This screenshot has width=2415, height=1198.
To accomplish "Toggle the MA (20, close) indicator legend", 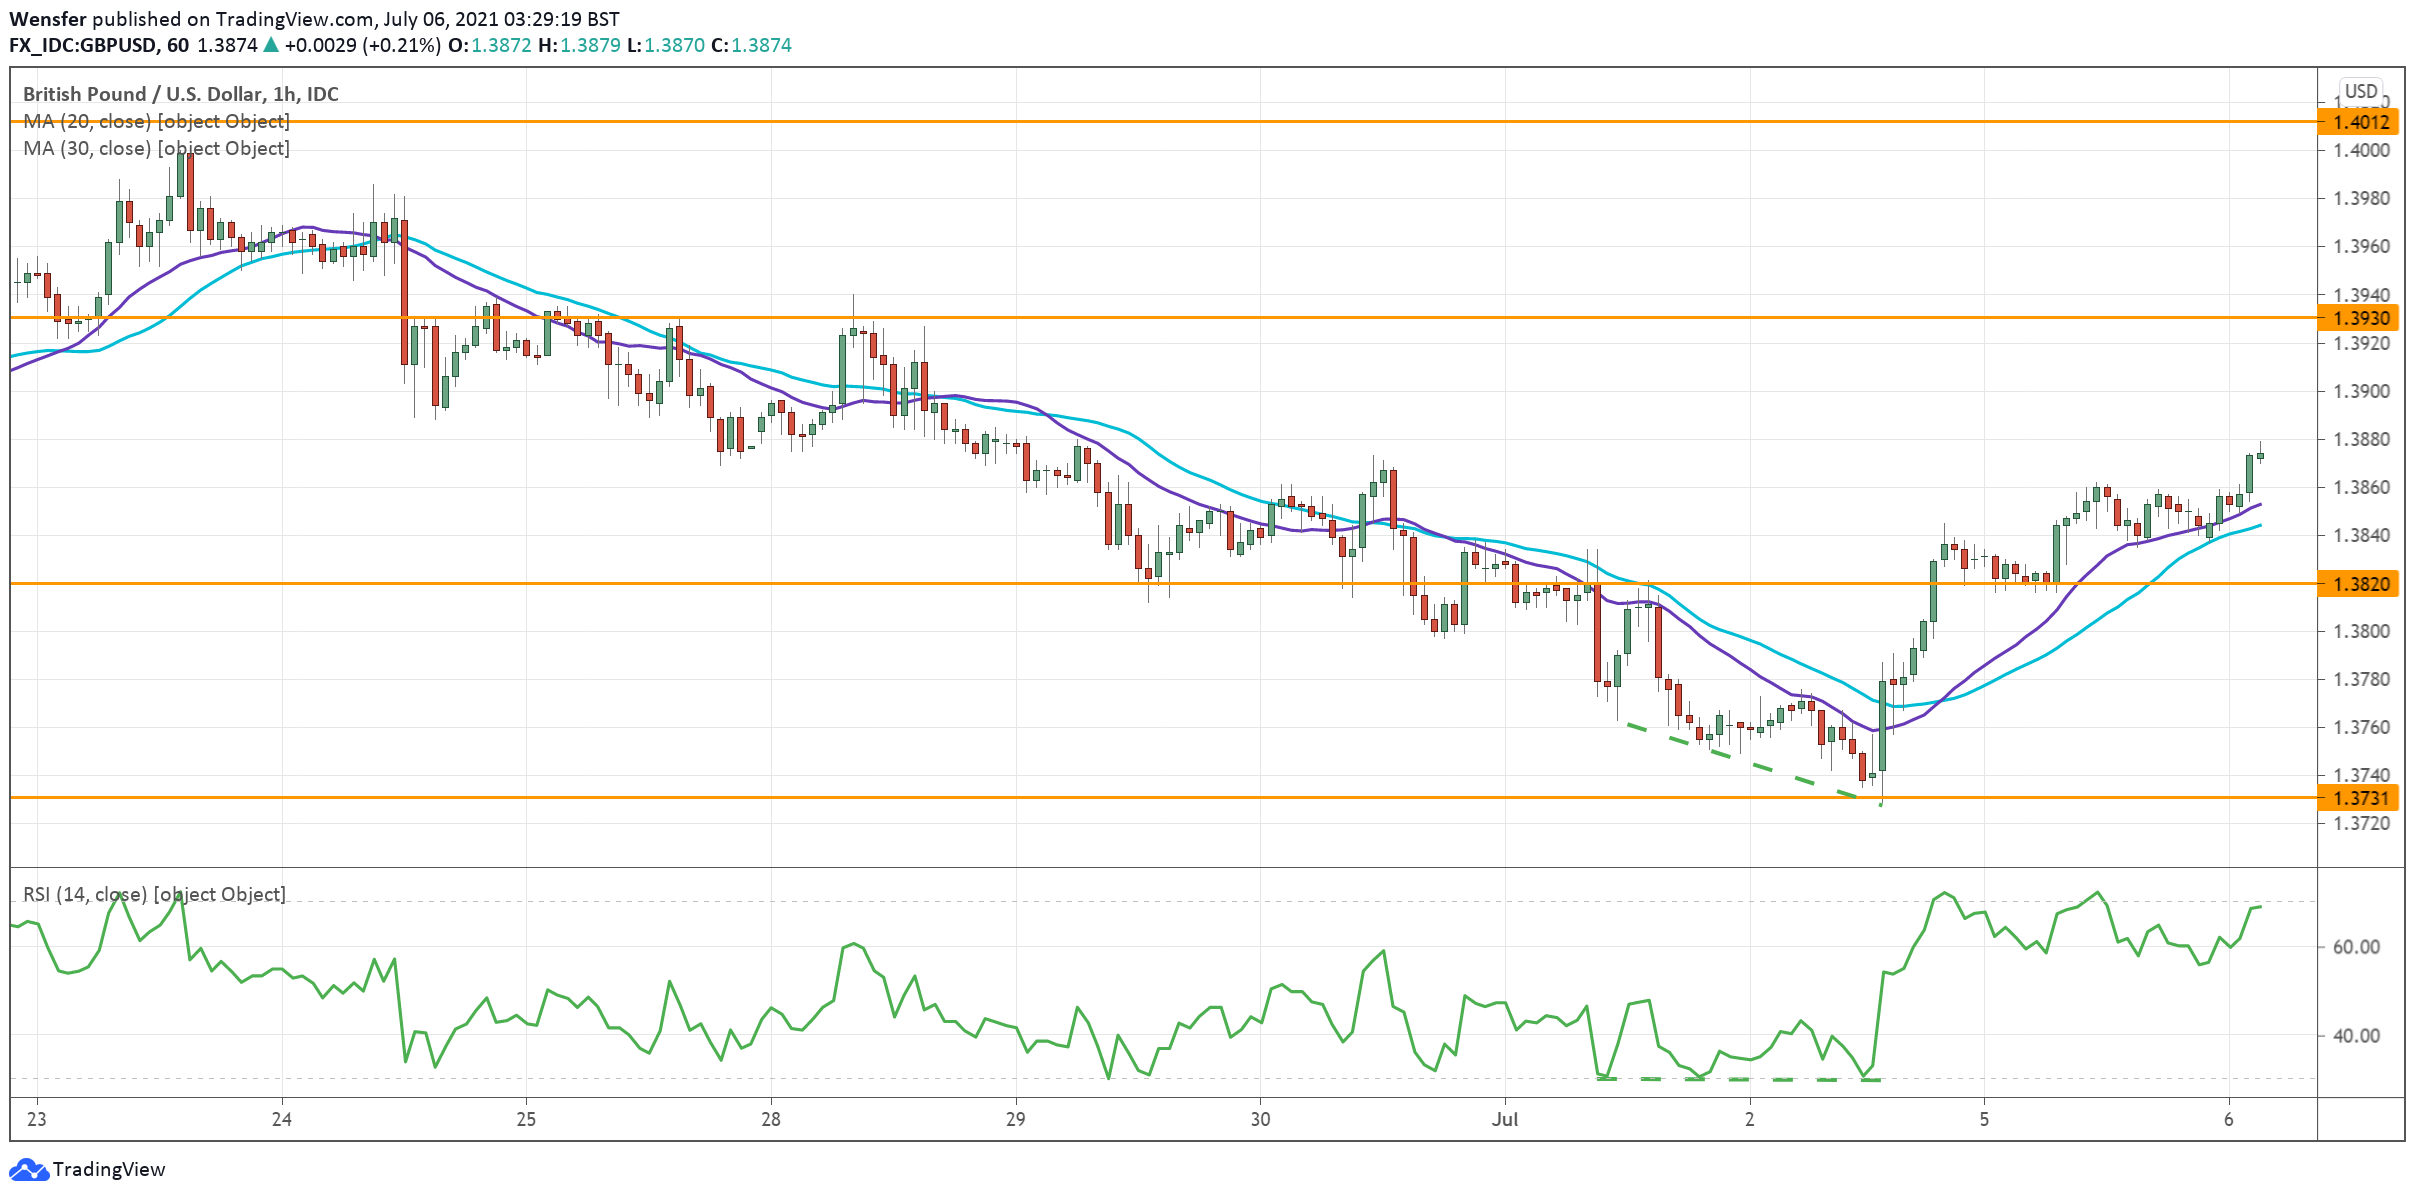I will pos(156,121).
